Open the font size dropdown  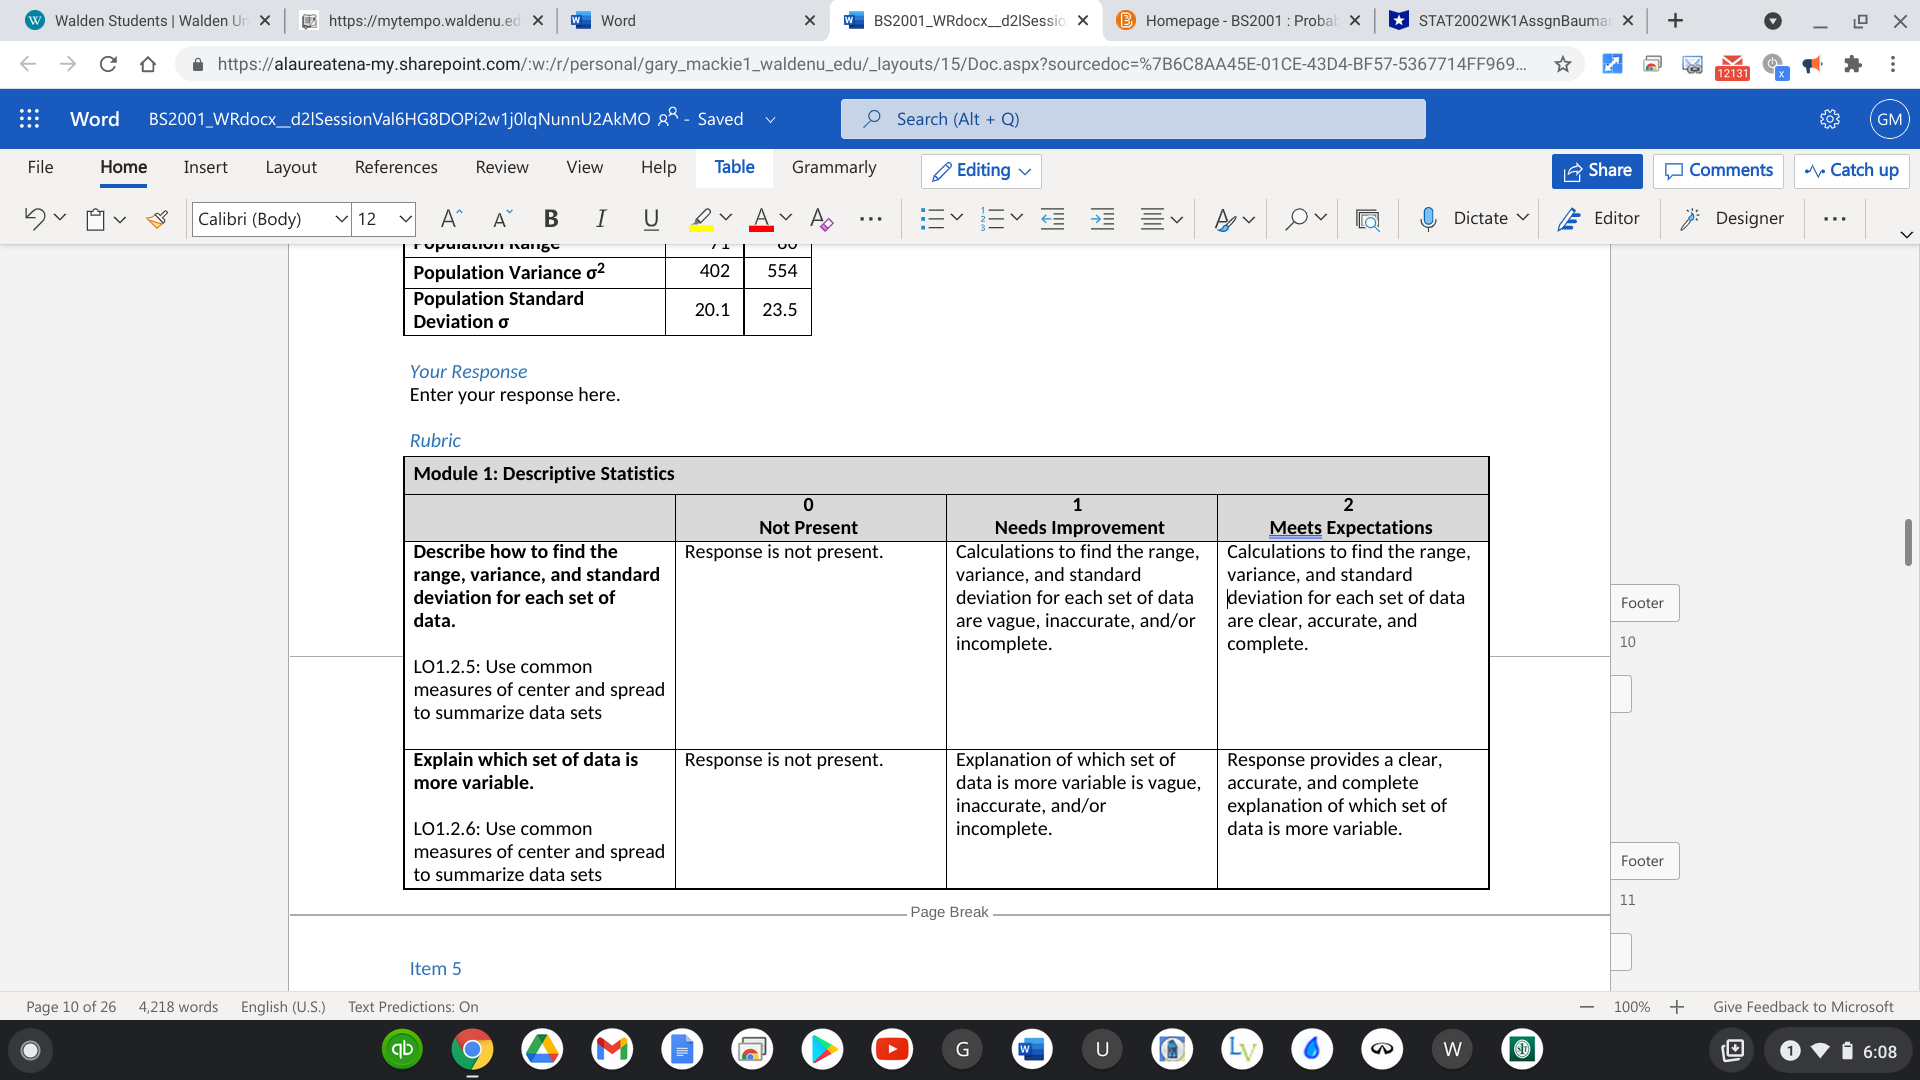(x=405, y=219)
